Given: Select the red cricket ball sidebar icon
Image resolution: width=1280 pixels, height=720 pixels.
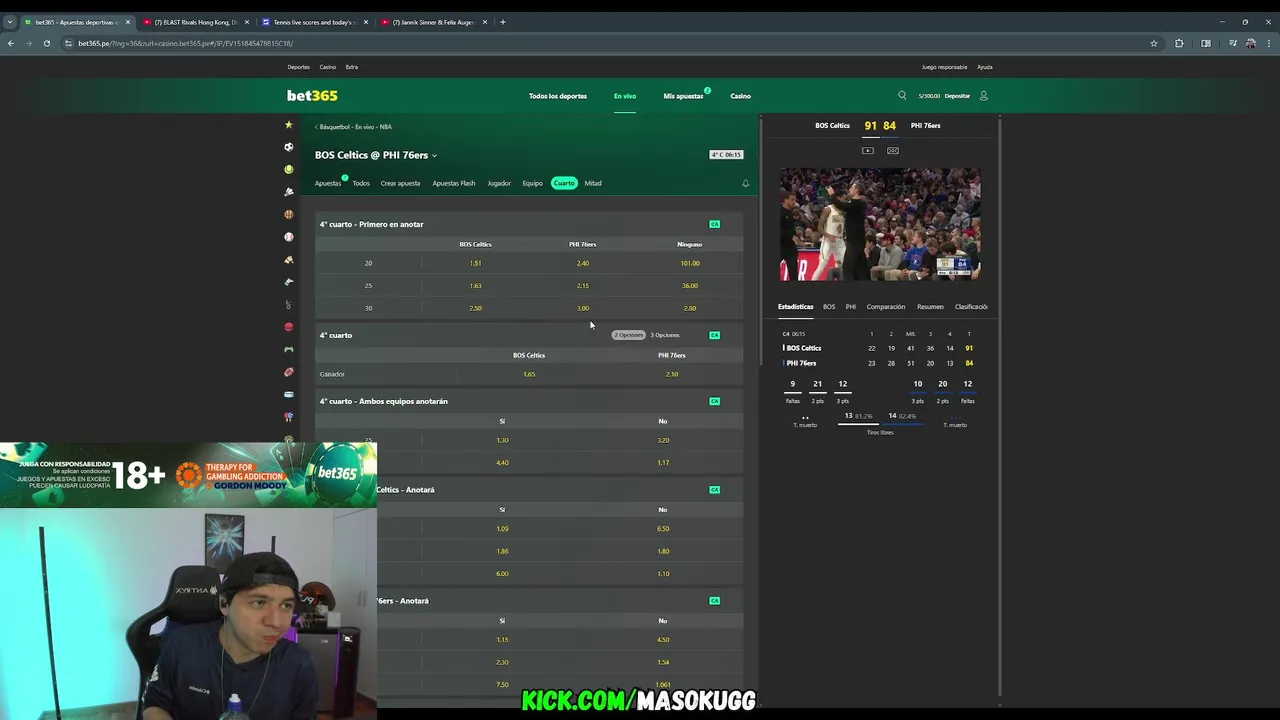Looking at the screenshot, I should pos(289,327).
